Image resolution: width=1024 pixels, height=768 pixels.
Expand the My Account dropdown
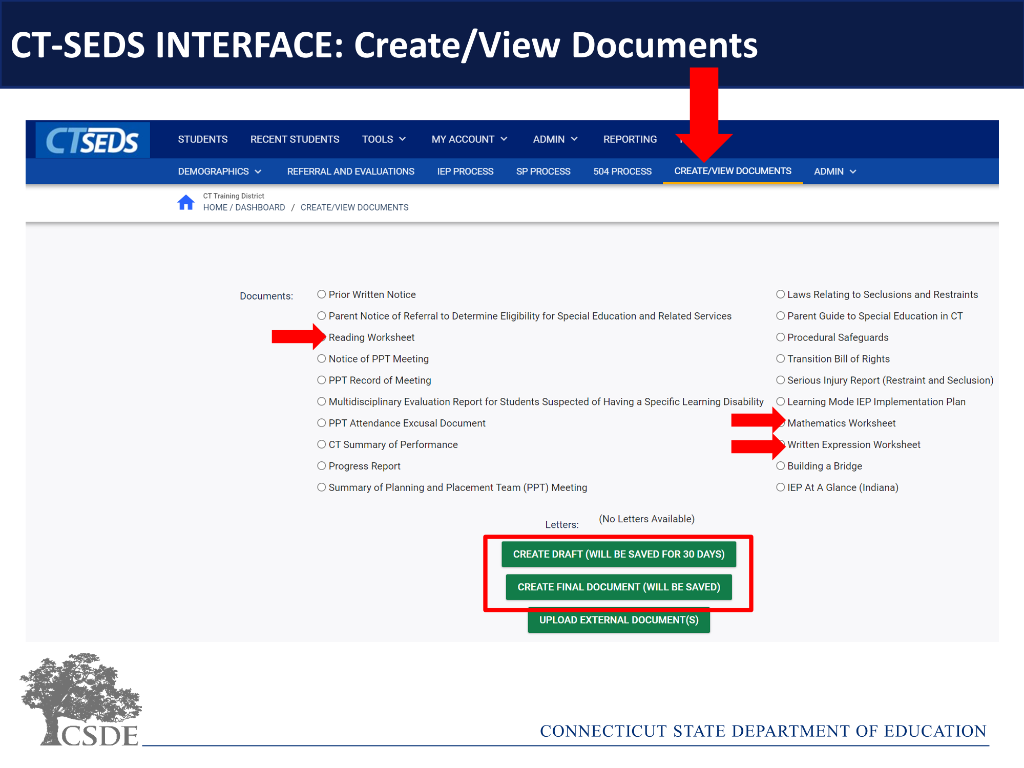(469, 139)
